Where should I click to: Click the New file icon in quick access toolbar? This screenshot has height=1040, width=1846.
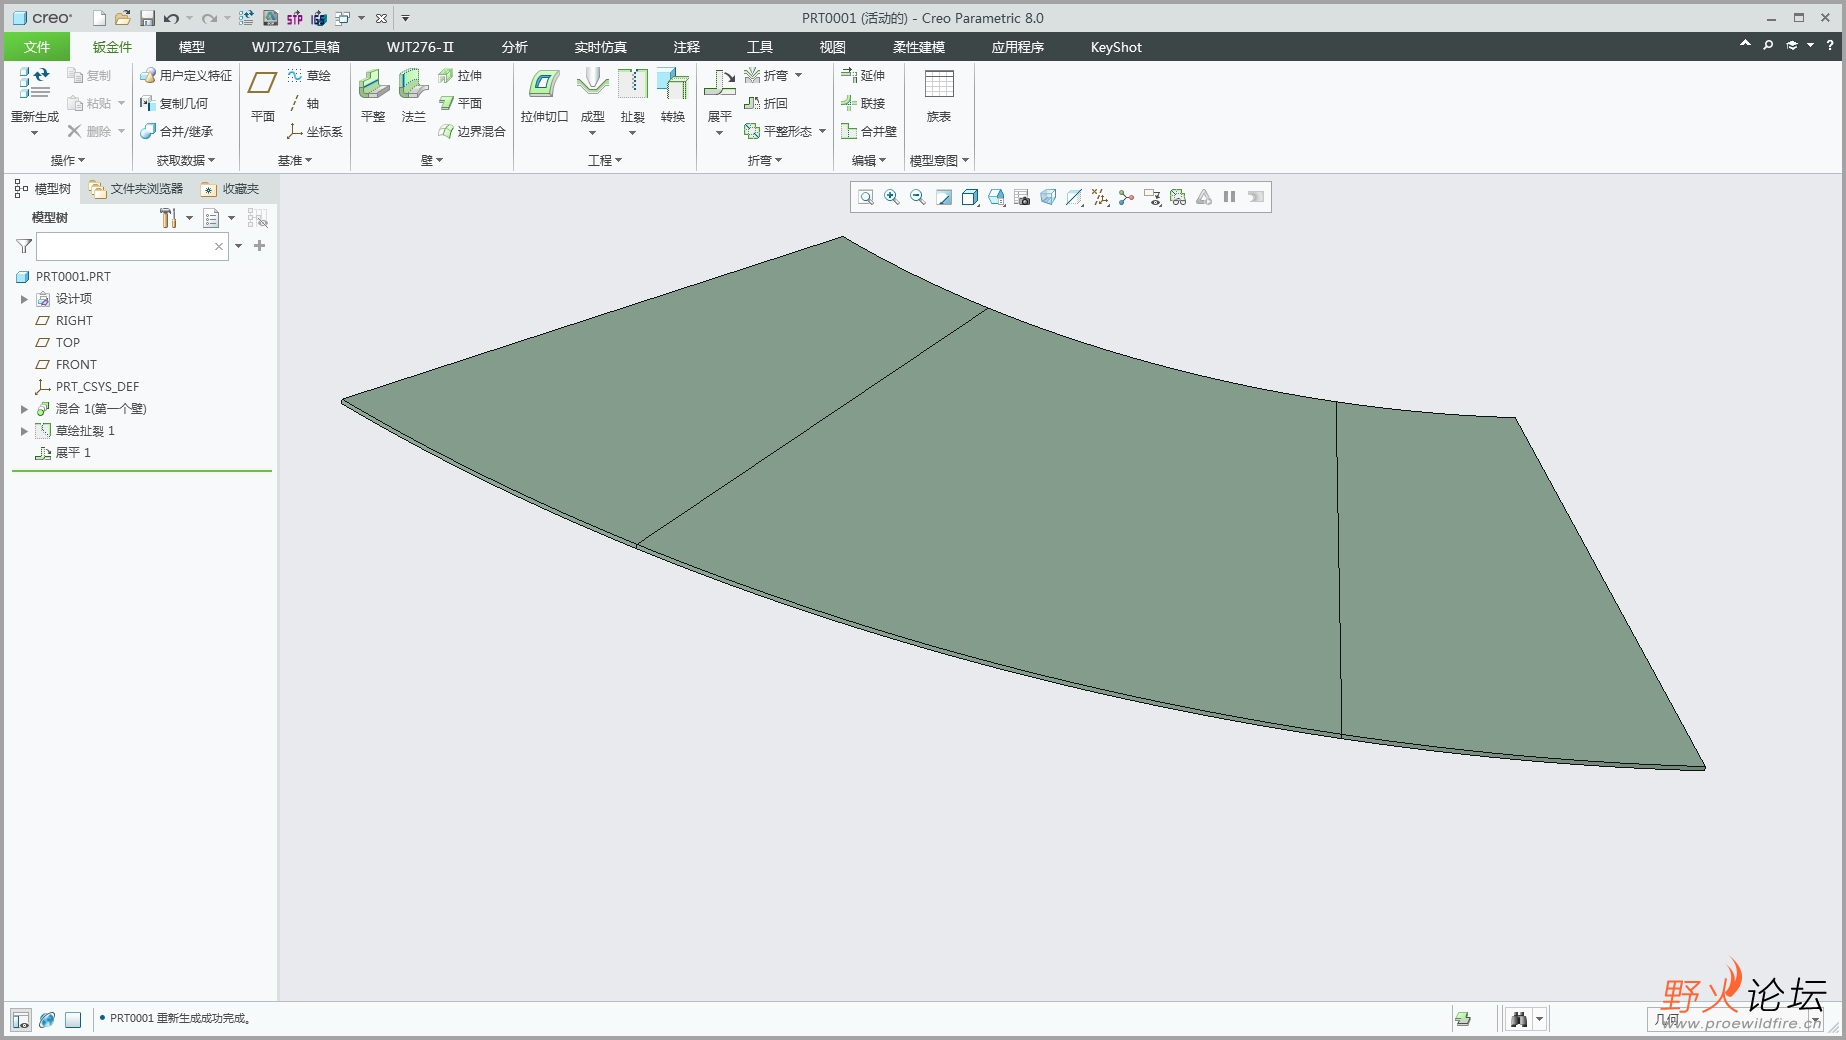click(99, 18)
